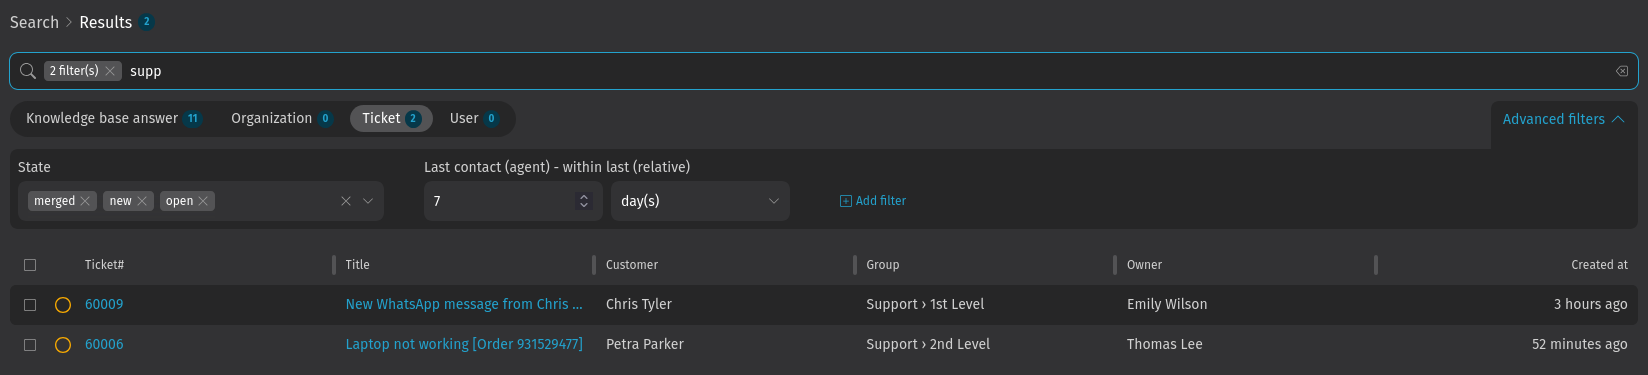Click the state circle icon of ticket 60006
The width and height of the screenshot is (1648, 375).
click(63, 345)
